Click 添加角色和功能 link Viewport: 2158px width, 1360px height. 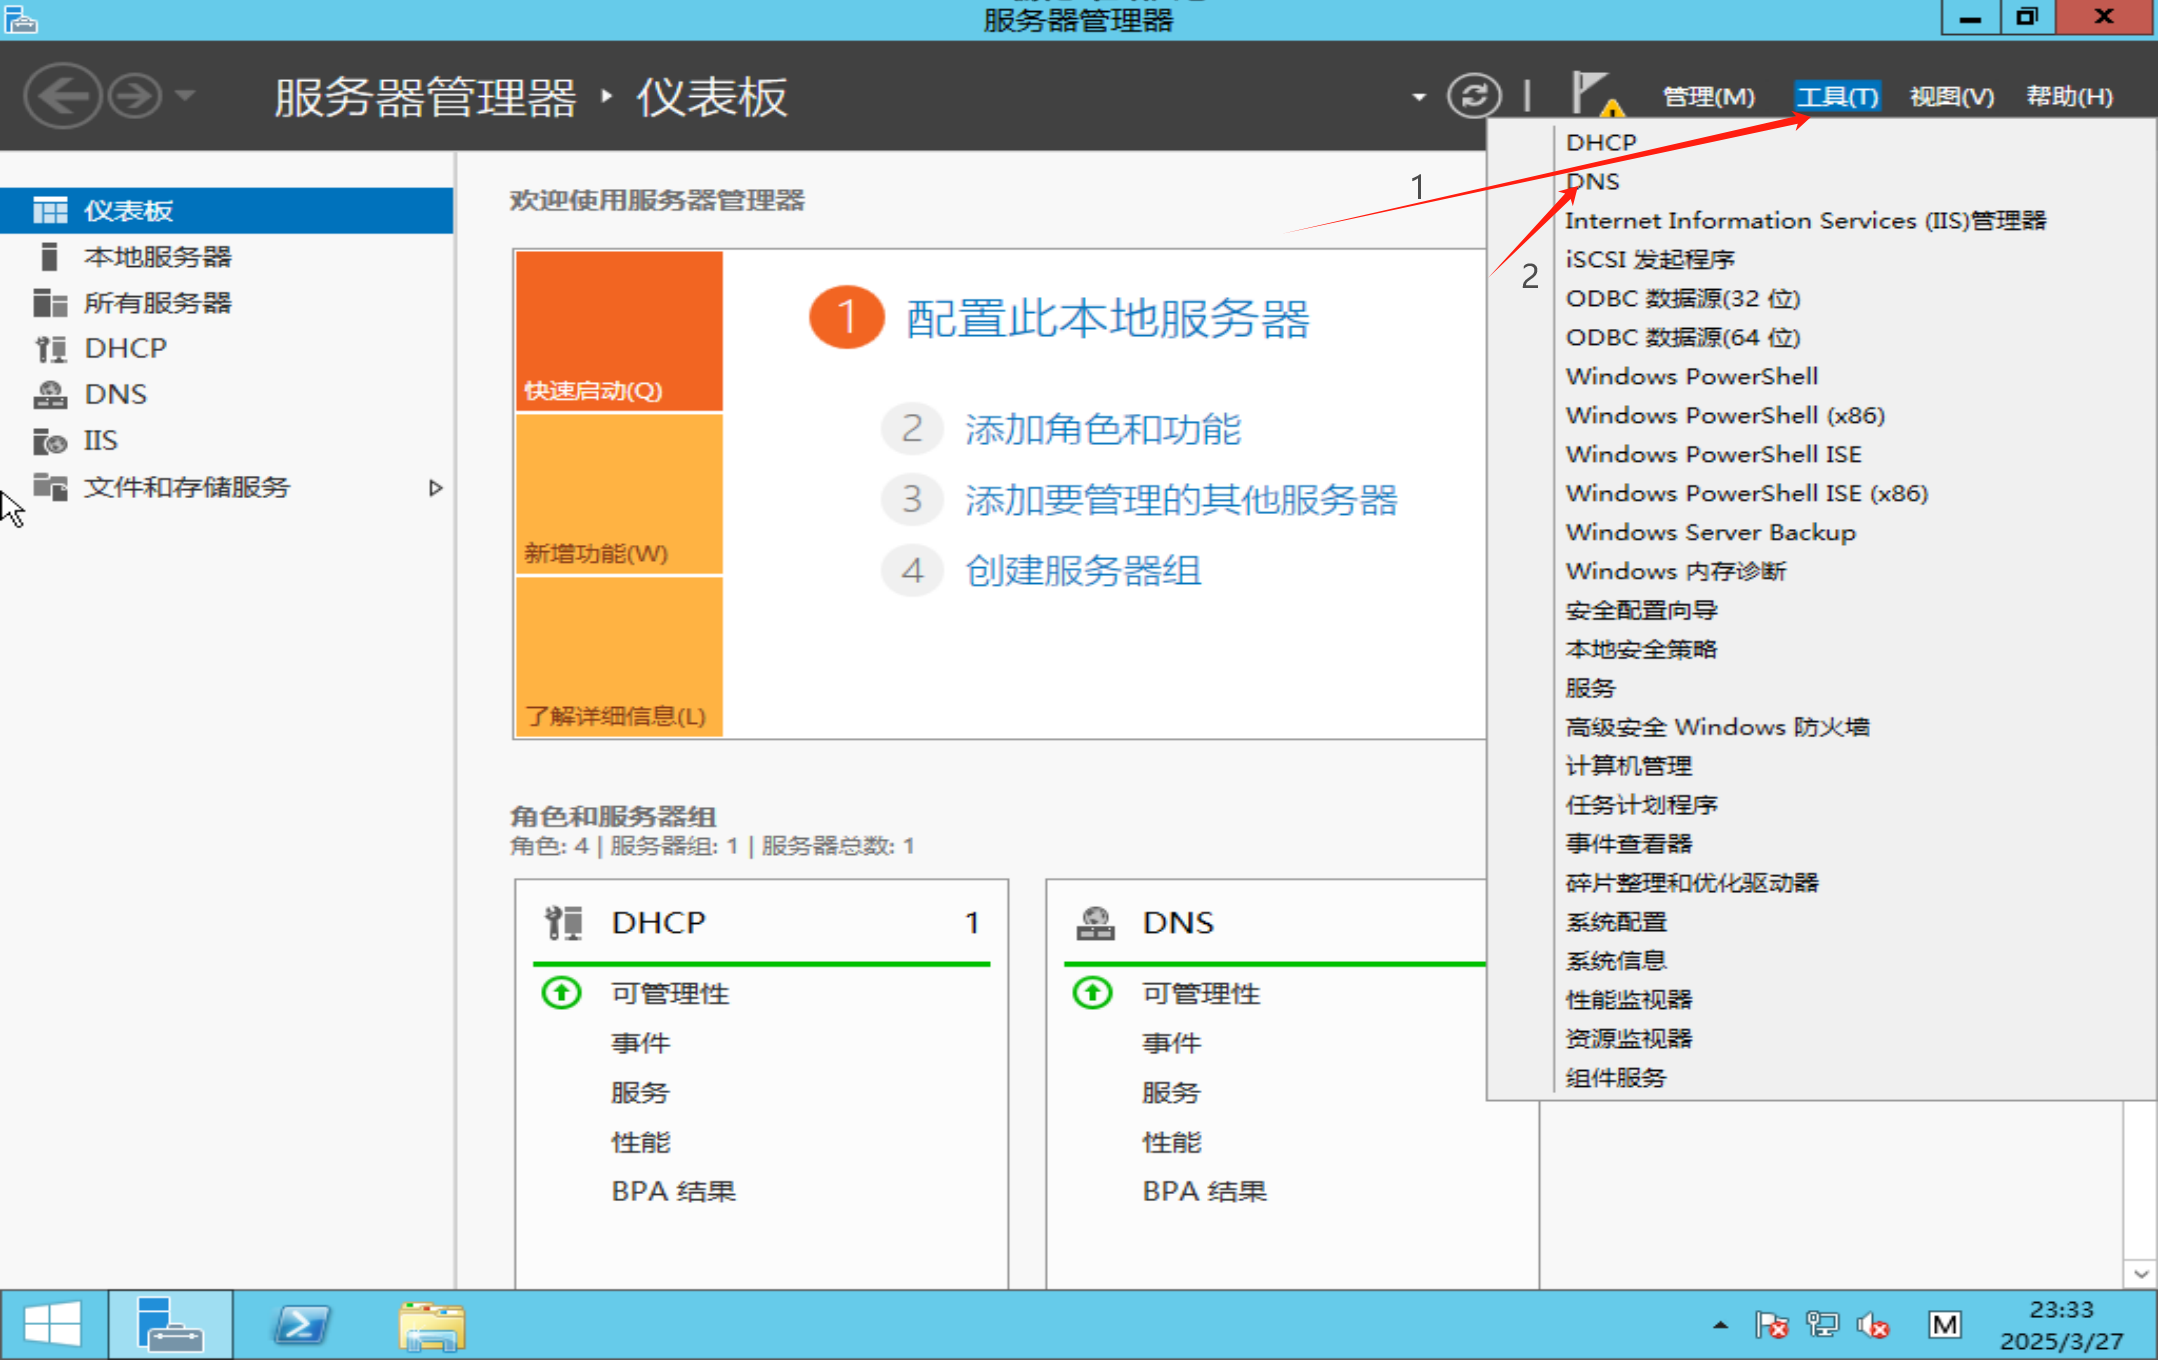[x=1102, y=429]
